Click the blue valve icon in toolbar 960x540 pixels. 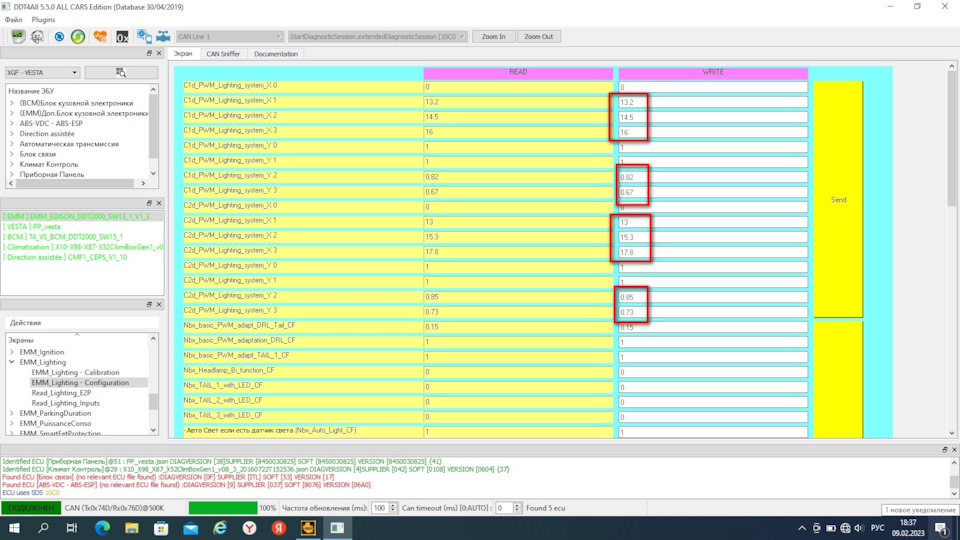click(x=163, y=37)
